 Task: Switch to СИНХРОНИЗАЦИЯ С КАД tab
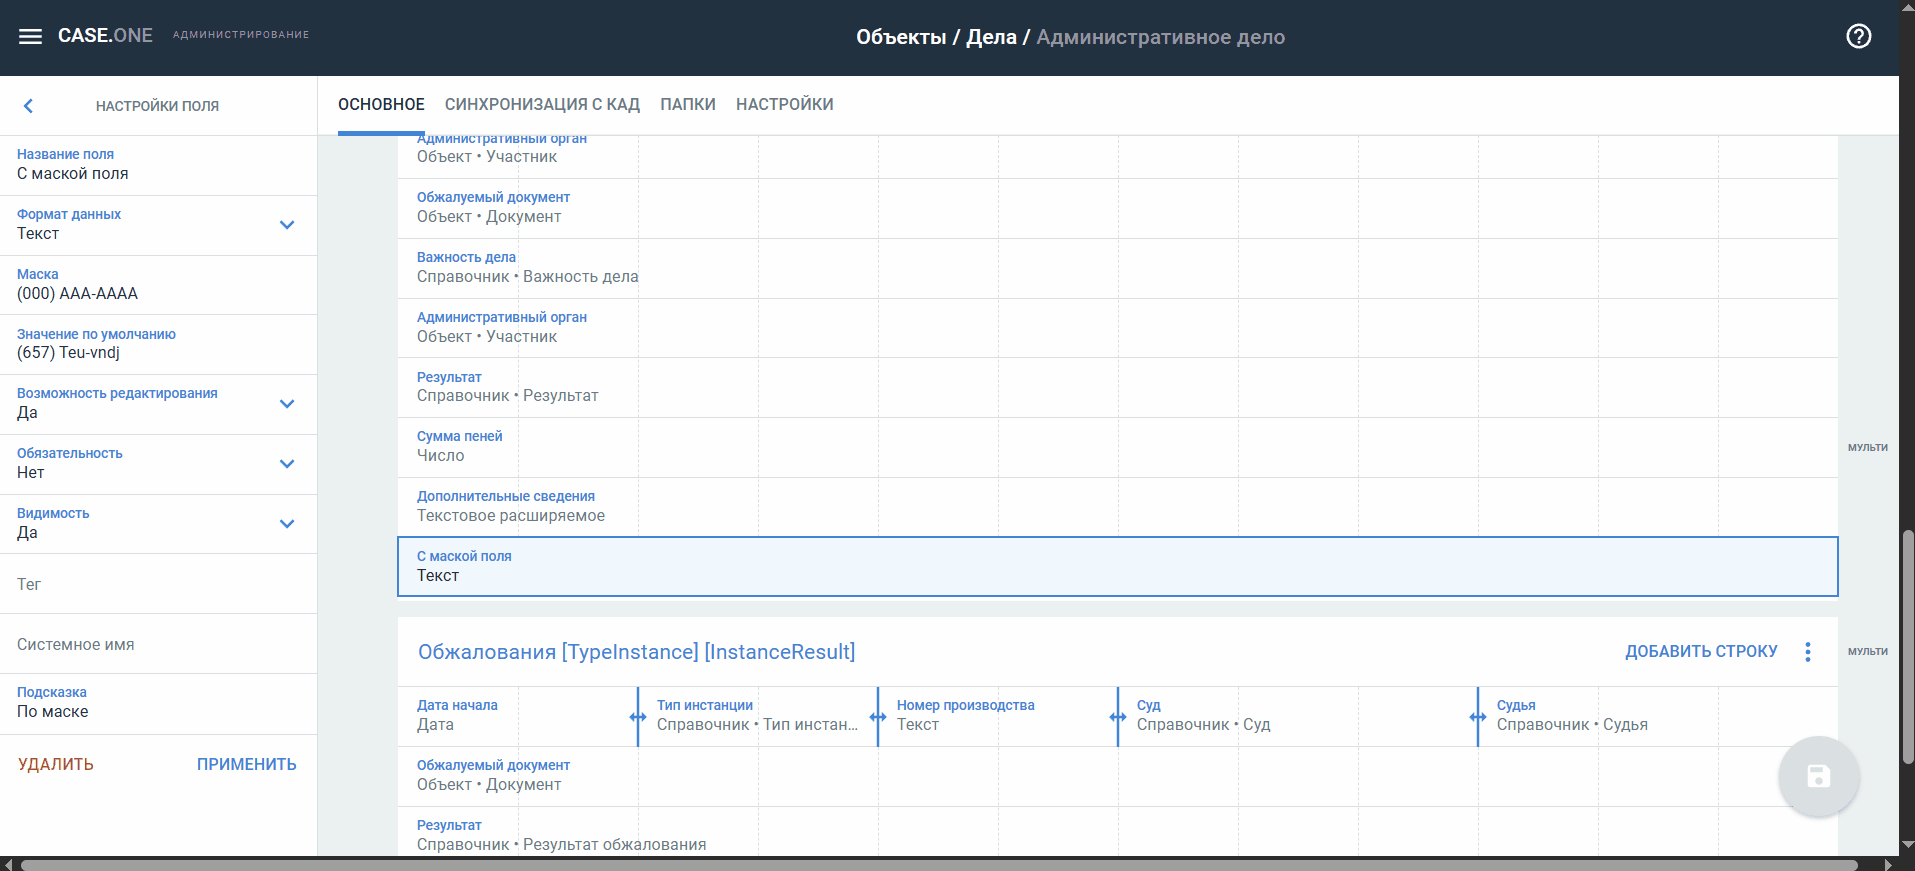tap(542, 105)
